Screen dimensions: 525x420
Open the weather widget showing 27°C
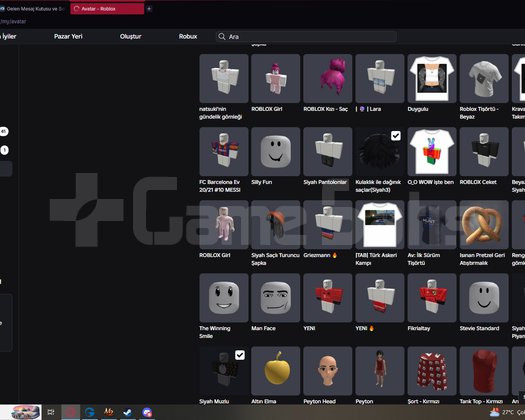[x=507, y=412]
